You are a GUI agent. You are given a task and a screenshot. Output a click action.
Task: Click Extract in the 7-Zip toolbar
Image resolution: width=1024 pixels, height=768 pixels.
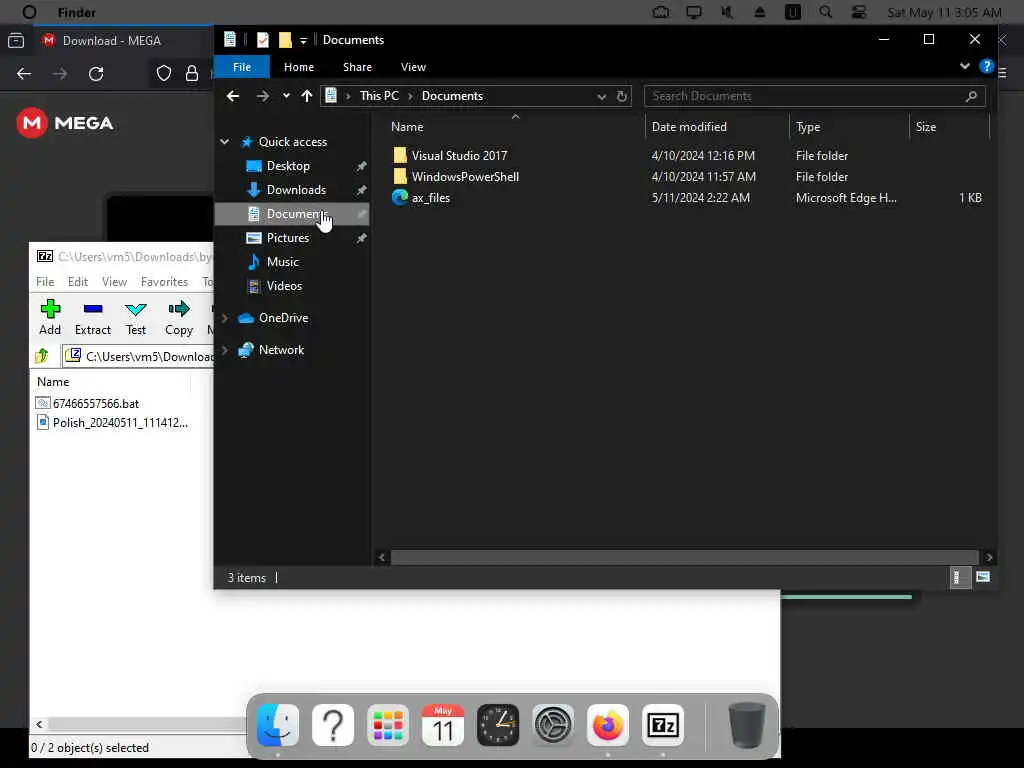pyautogui.click(x=93, y=317)
